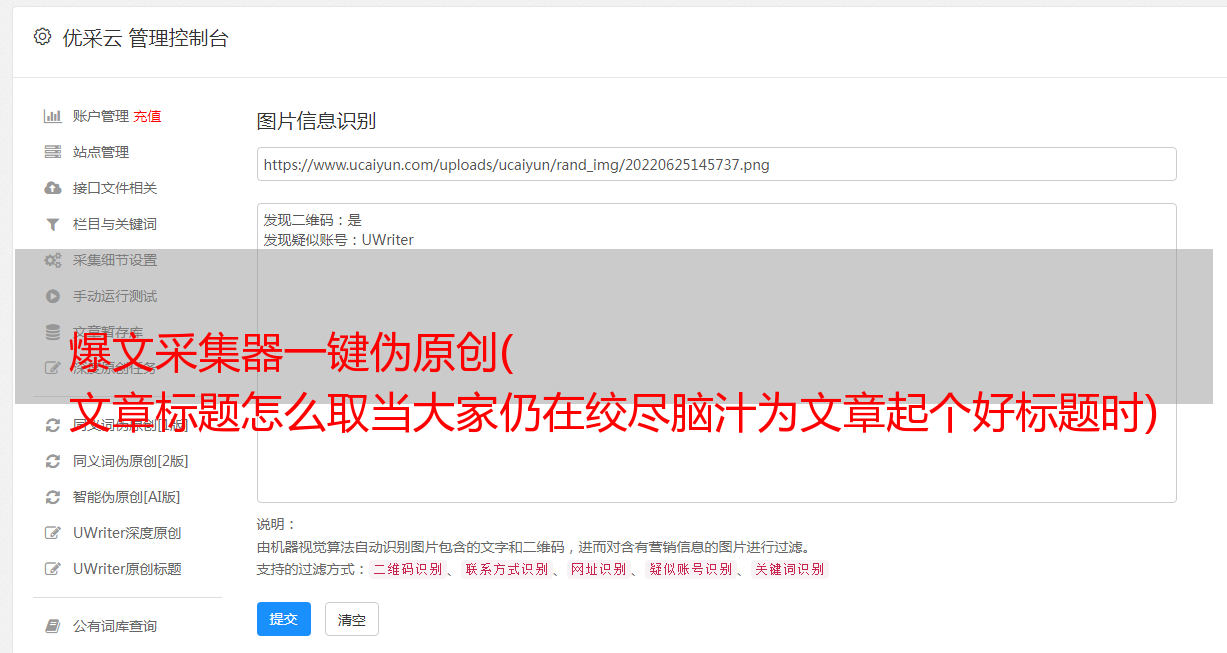Click the cogs icon for 采集细节设置
Viewport: 1227px width, 653px height.
tap(53, 260)
